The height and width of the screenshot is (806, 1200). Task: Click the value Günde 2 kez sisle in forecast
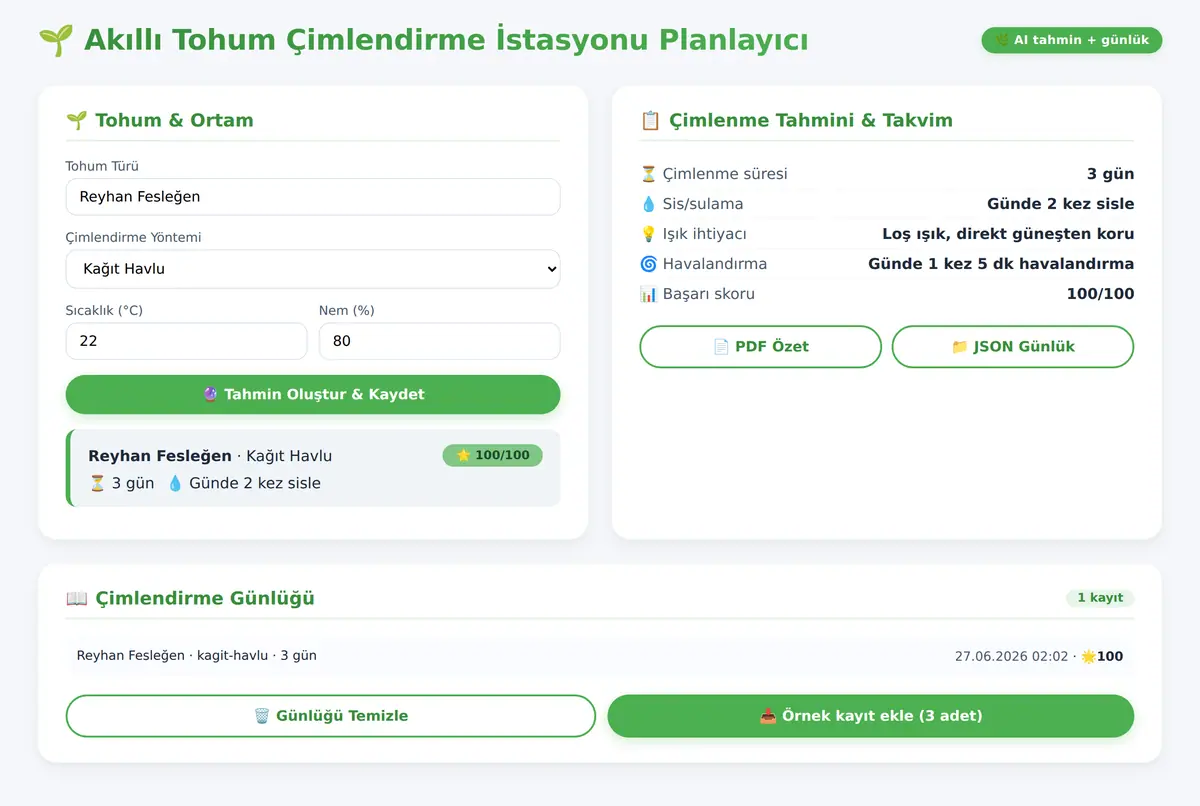[1061, 204]
